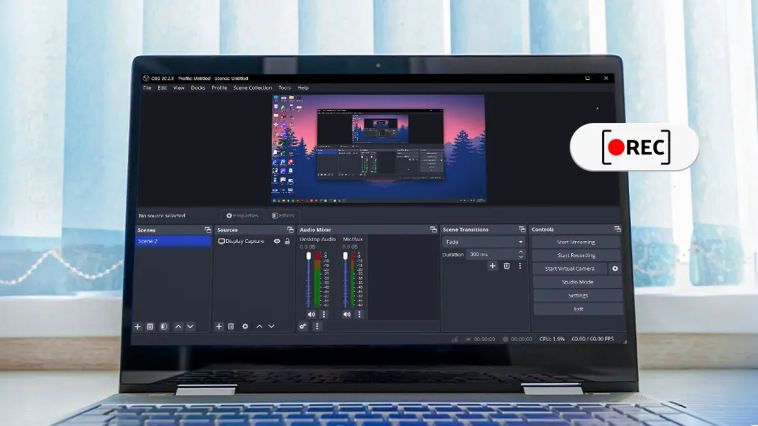Open transition properties three-dot menu

[520, 266]
